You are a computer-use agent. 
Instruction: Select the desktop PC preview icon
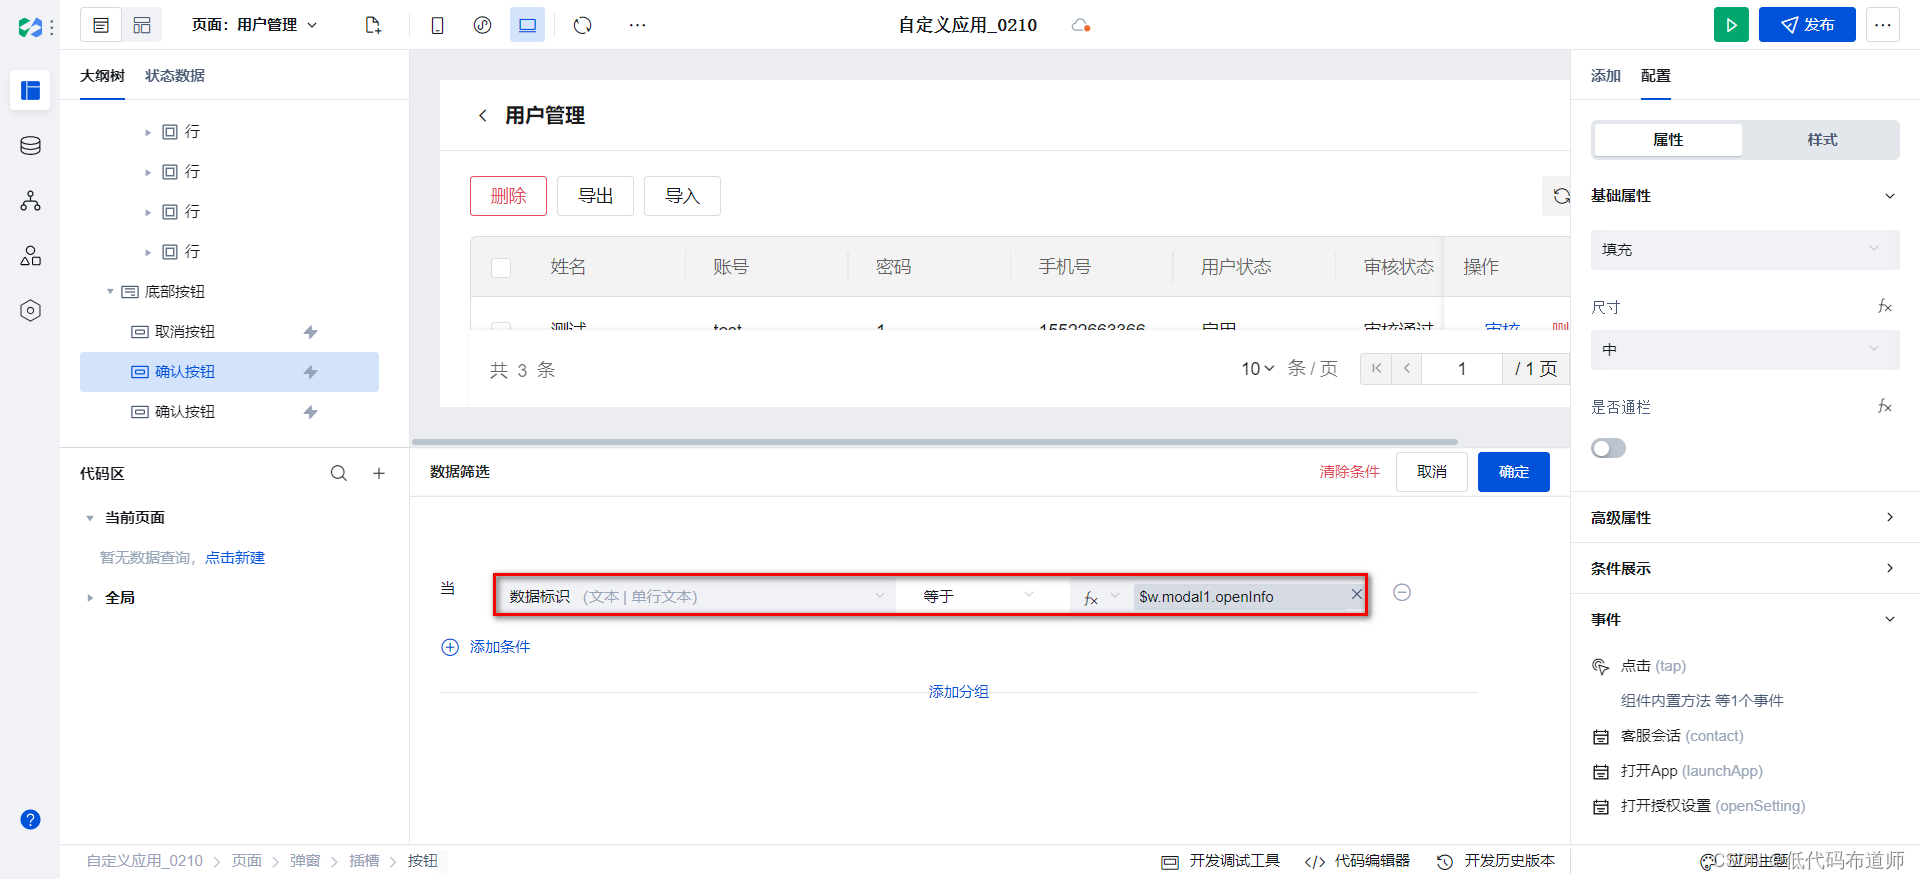click(527, 25)
